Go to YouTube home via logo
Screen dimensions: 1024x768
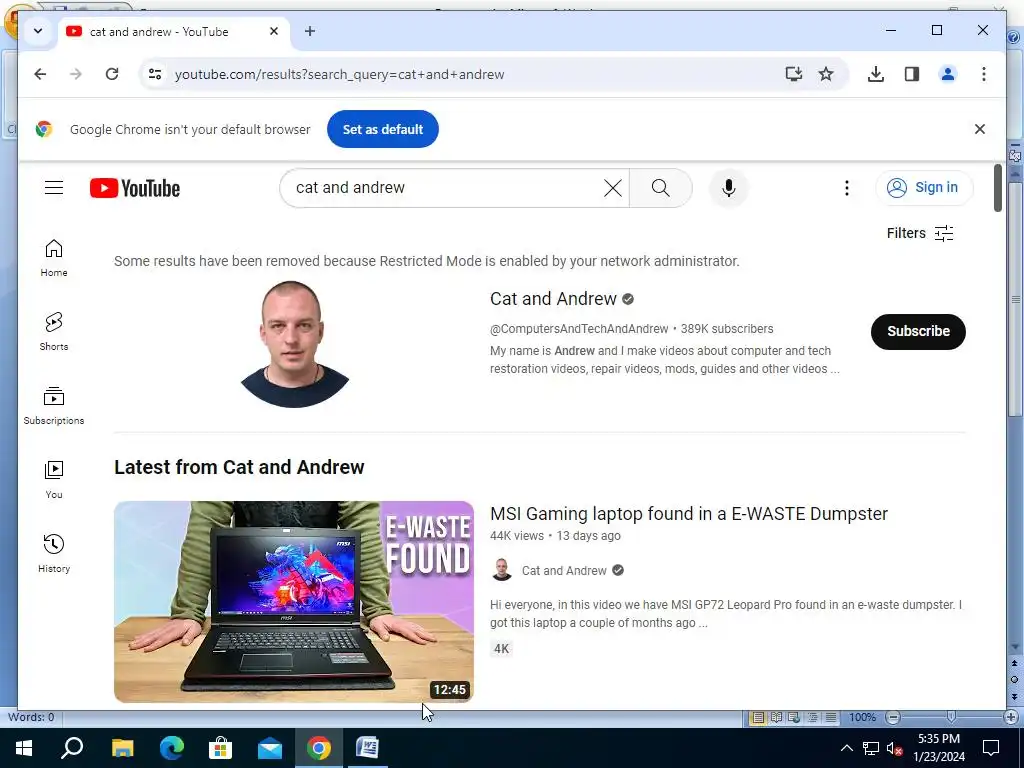click(x=135, y=188)
